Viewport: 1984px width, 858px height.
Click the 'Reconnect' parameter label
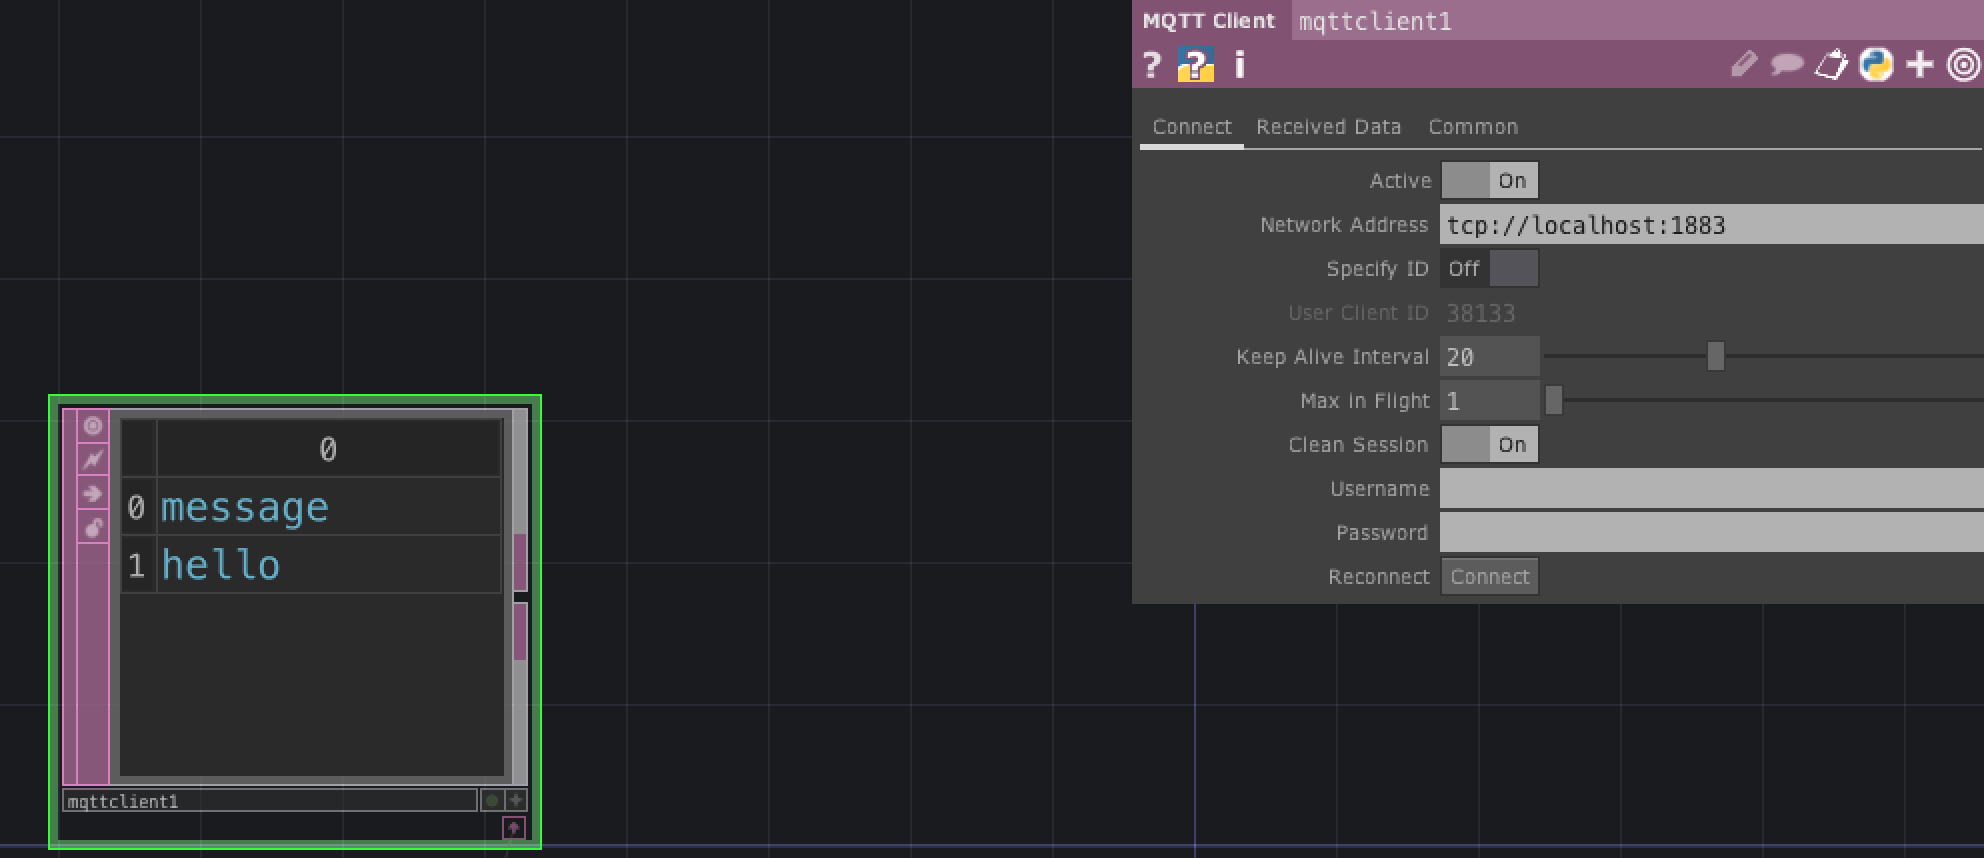(x=1378, y=577)
